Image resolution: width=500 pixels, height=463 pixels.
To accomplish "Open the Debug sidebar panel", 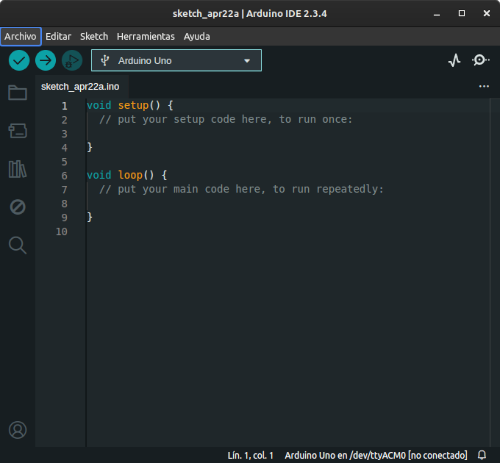I will click(17, 207).
